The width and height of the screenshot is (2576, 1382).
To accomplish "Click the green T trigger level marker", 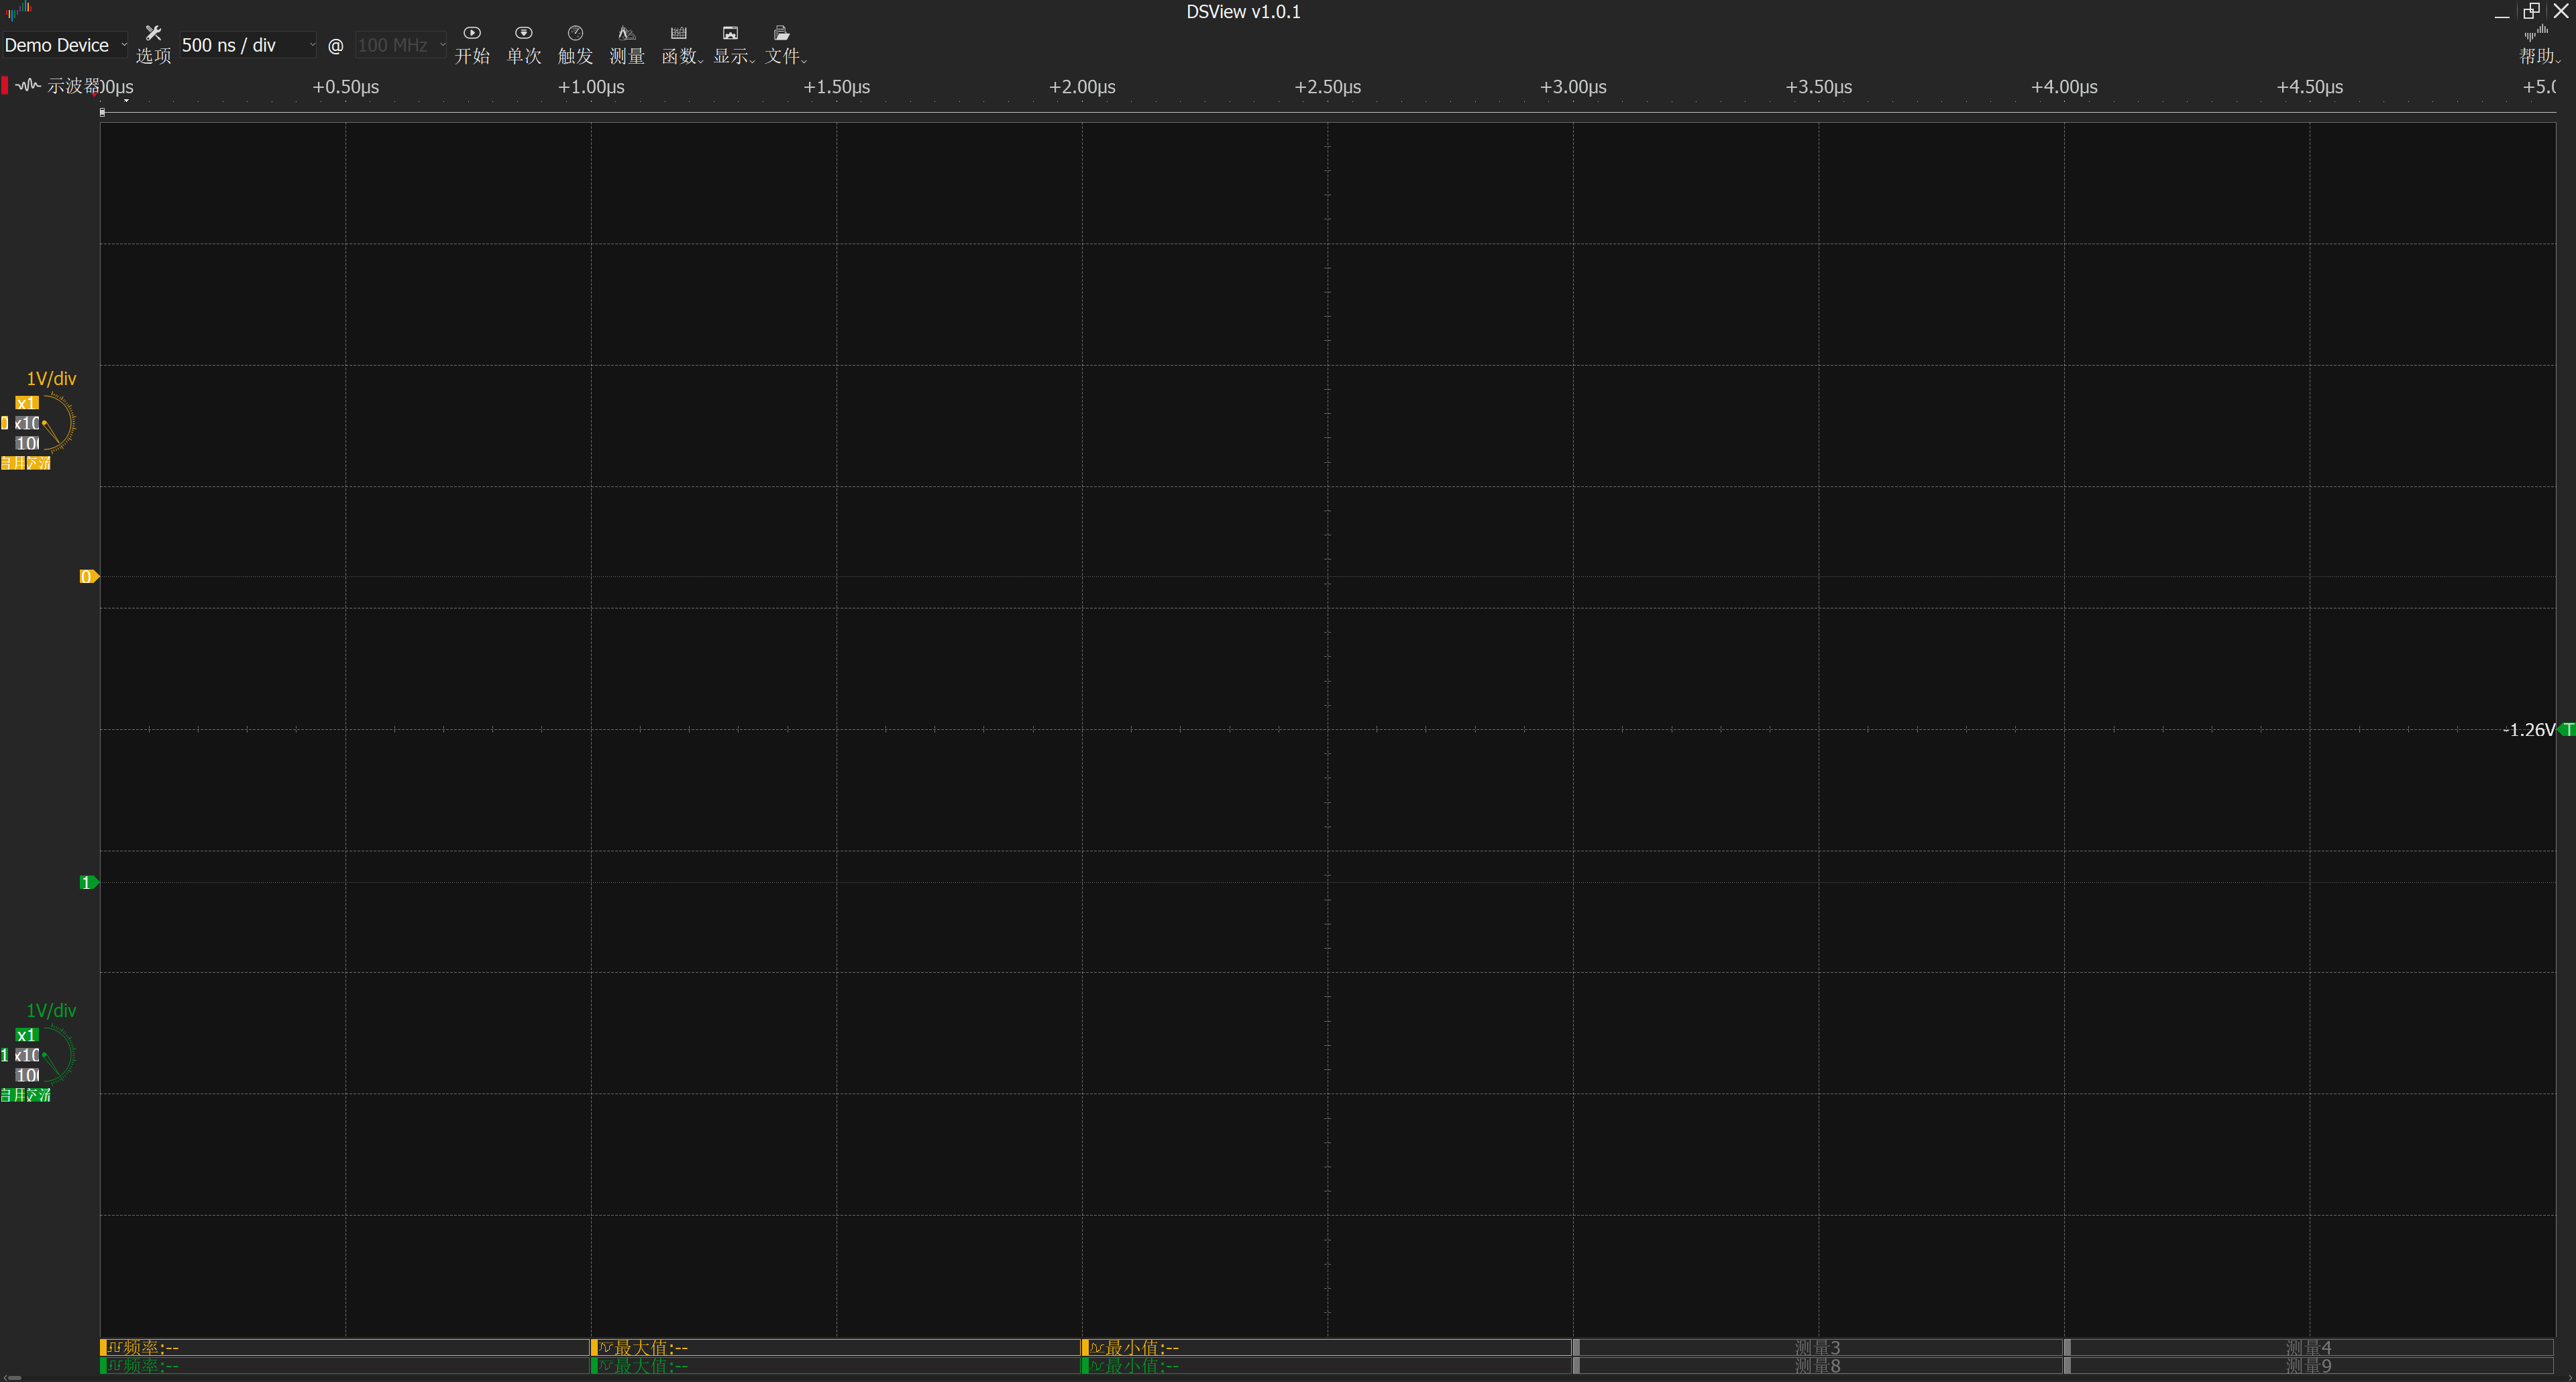I will 2568,730.
